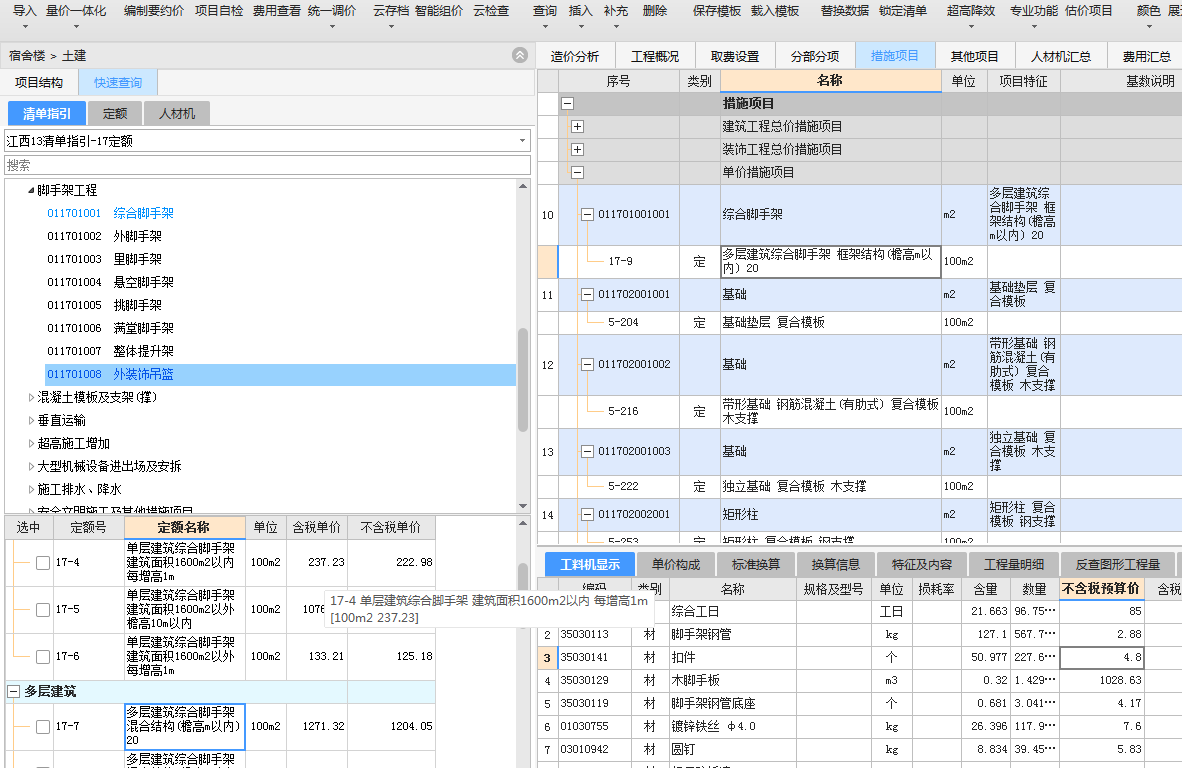Expand the 超高施工增加 tree node
1182x768 pixels.
coord(31,443)
